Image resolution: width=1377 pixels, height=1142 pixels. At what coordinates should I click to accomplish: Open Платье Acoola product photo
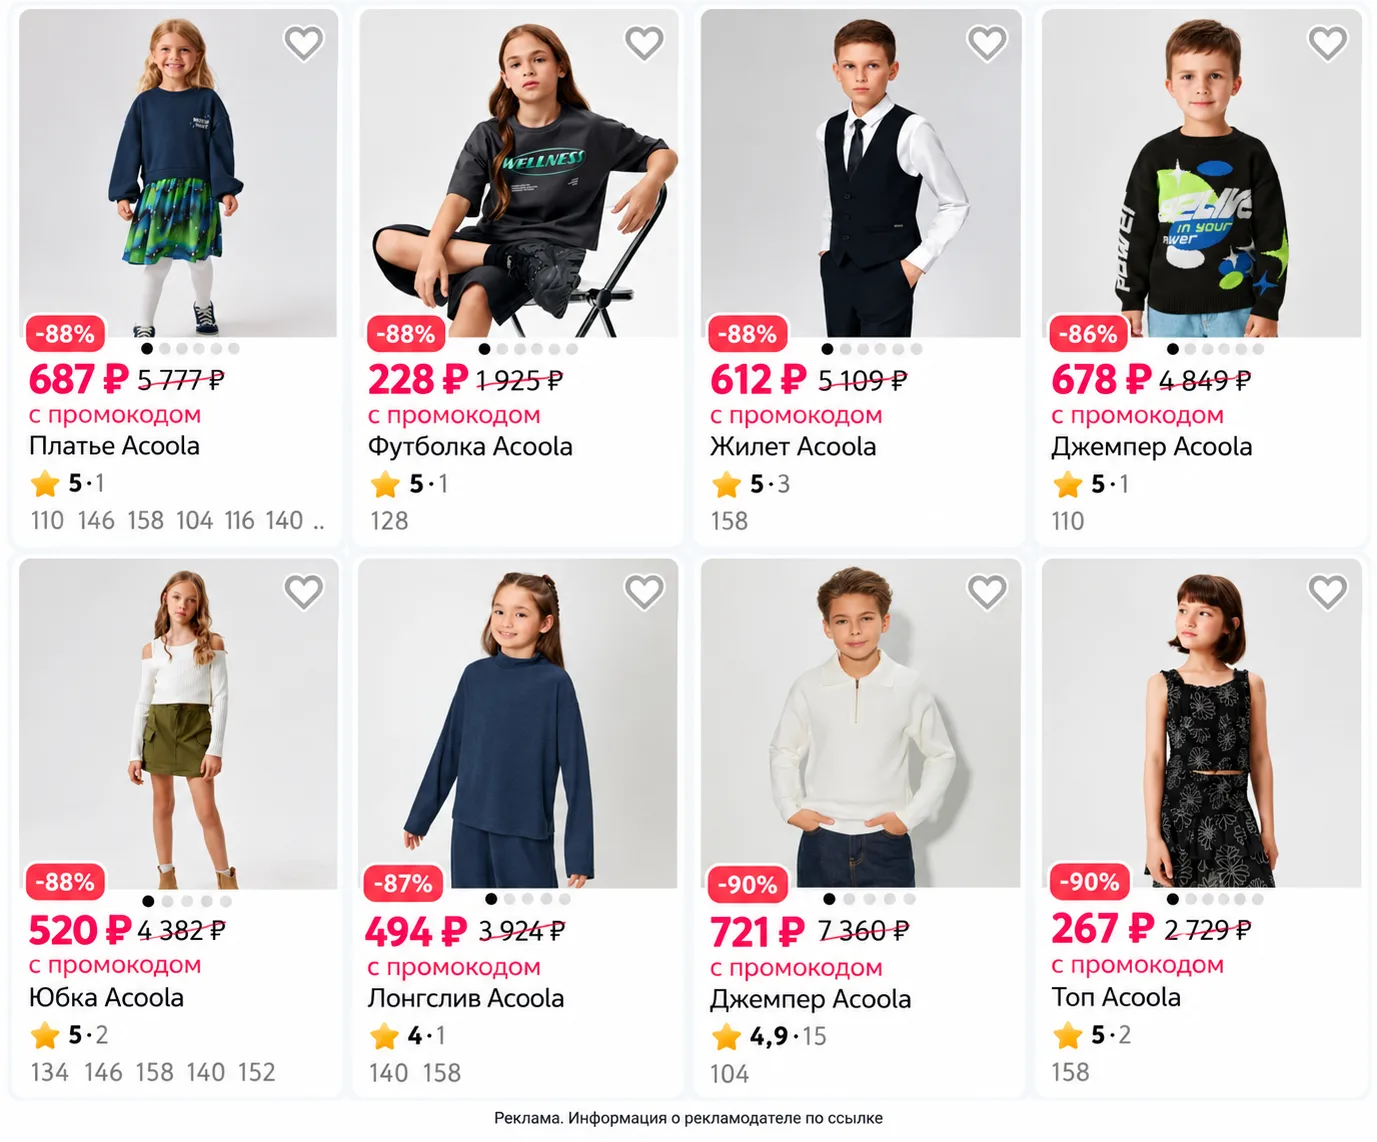coord(178,173)
